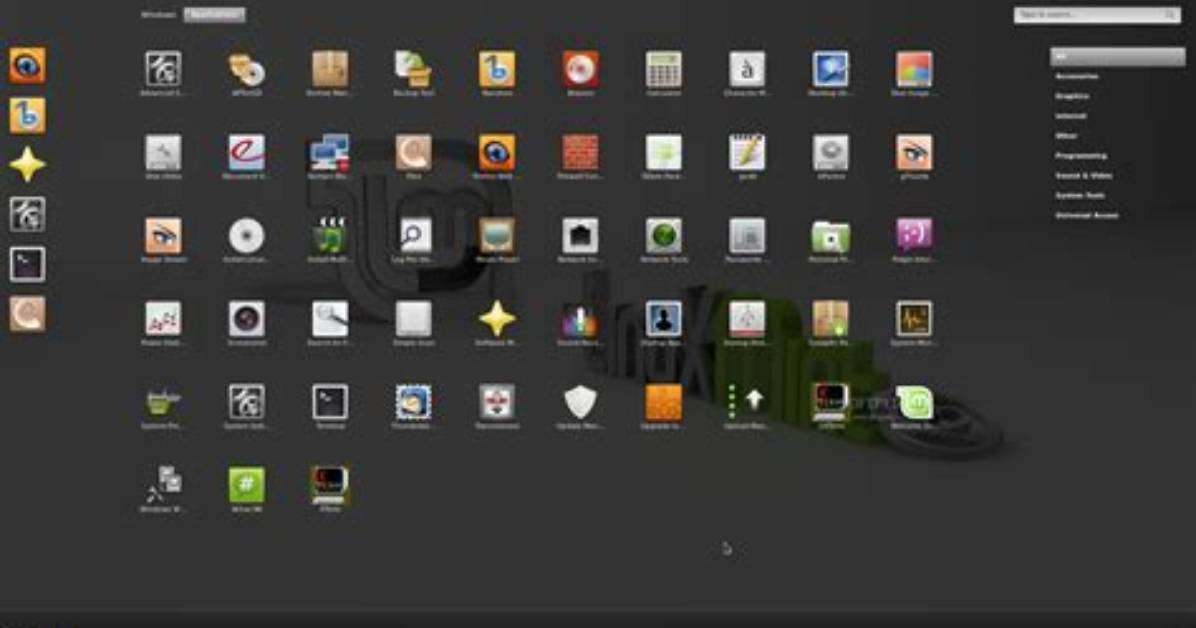Open the white disc installer icon
The height and width of the screenshot is (628, 1196).
246,236
